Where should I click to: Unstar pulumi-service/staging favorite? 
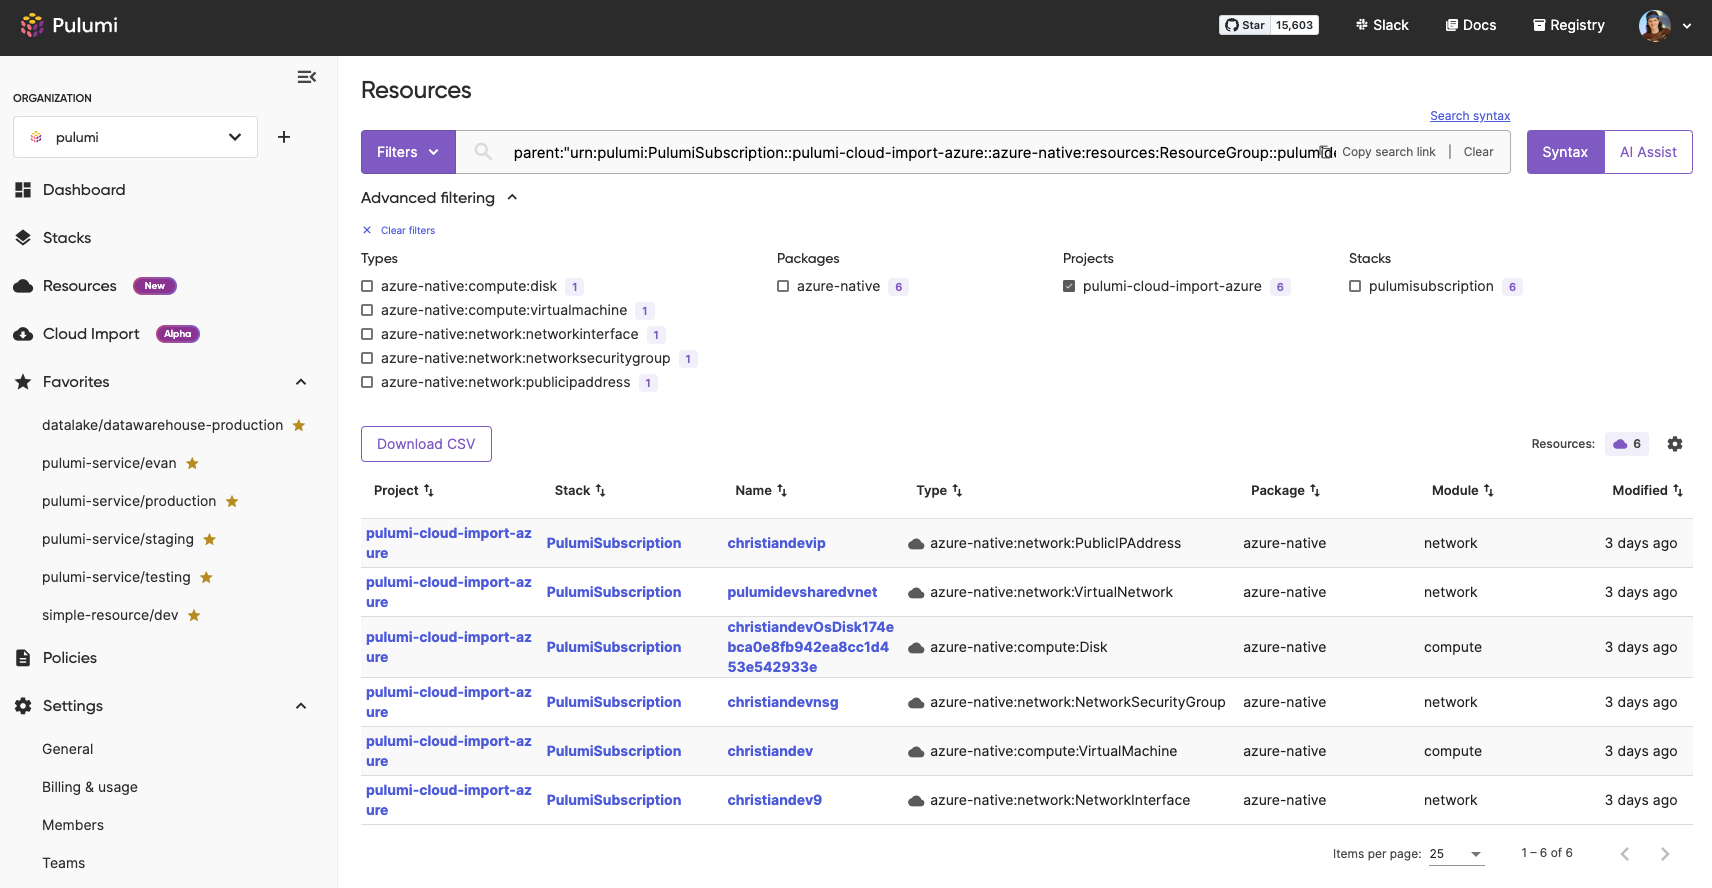point(210,539)
